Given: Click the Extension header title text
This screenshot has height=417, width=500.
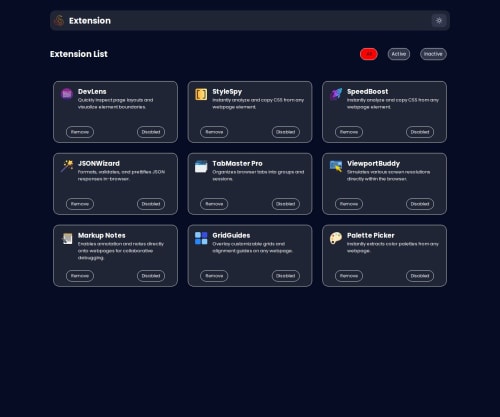Looking at the screenshot, I should pos(90,21).
